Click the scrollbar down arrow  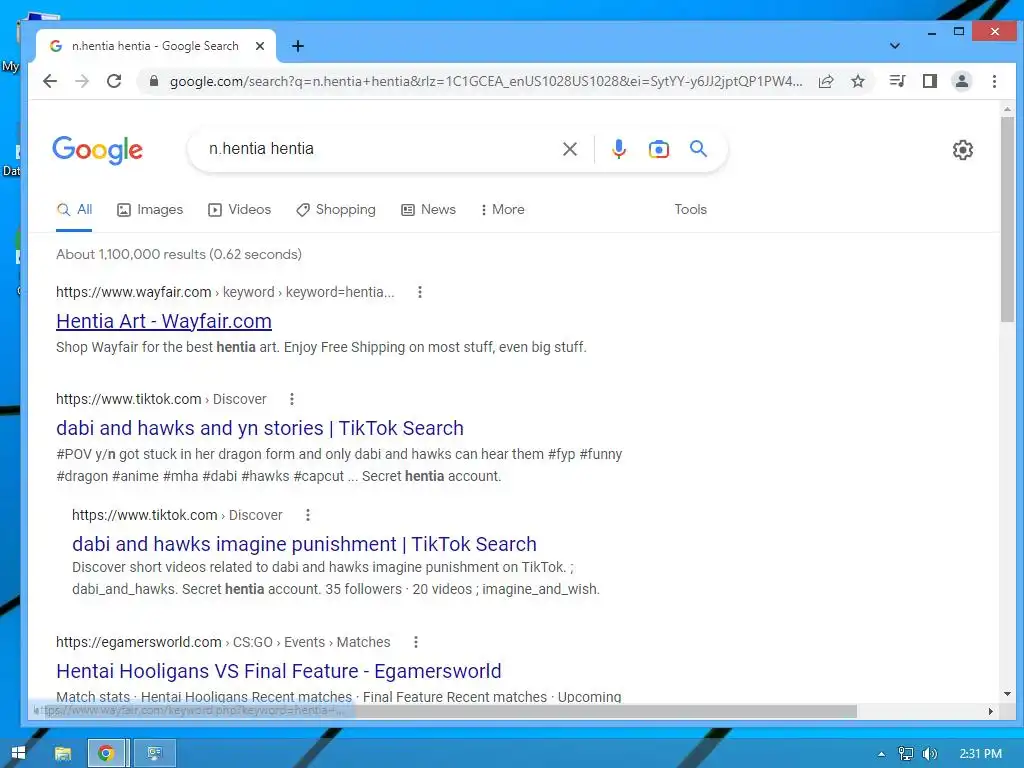coord(1007,694)
